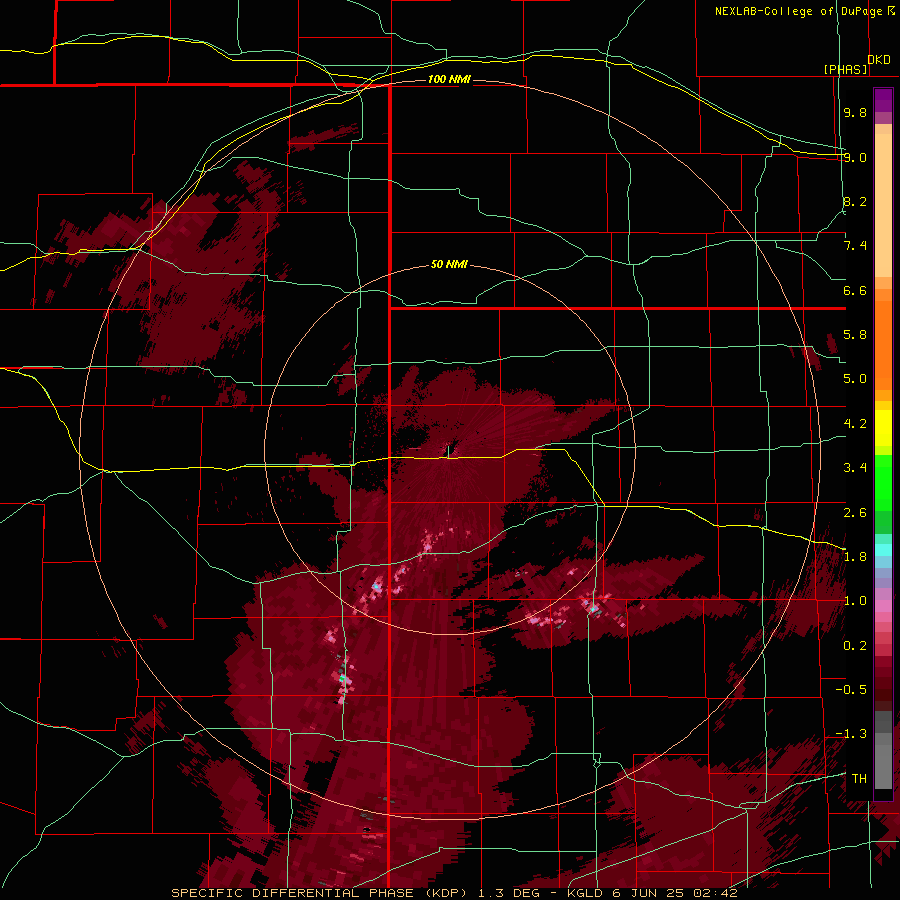
Task: Click the NEXLAB-College of DuPage title text
Action: point(799,11)
